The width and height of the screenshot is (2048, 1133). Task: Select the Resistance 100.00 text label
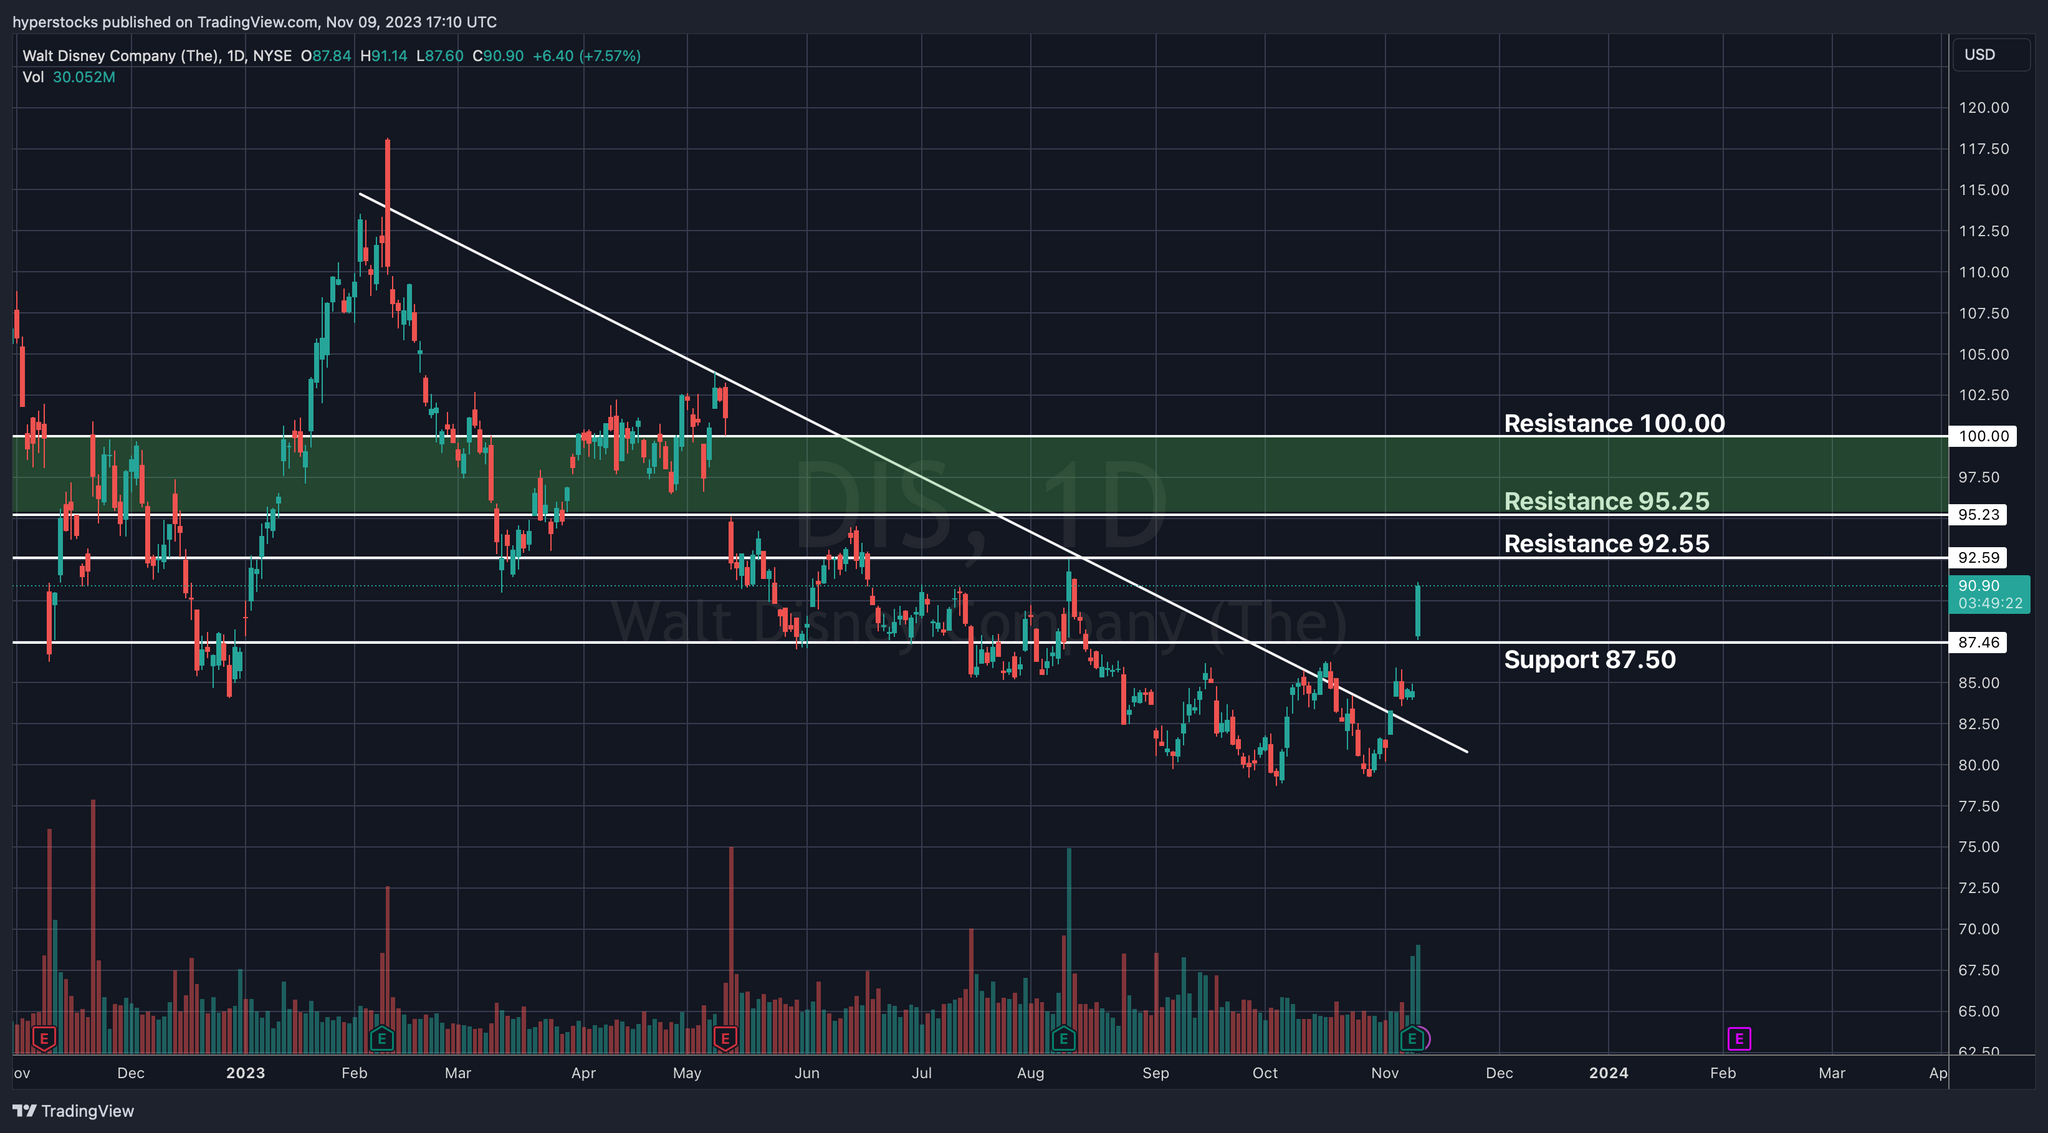pyautogui.click(x=1614, y=423)
